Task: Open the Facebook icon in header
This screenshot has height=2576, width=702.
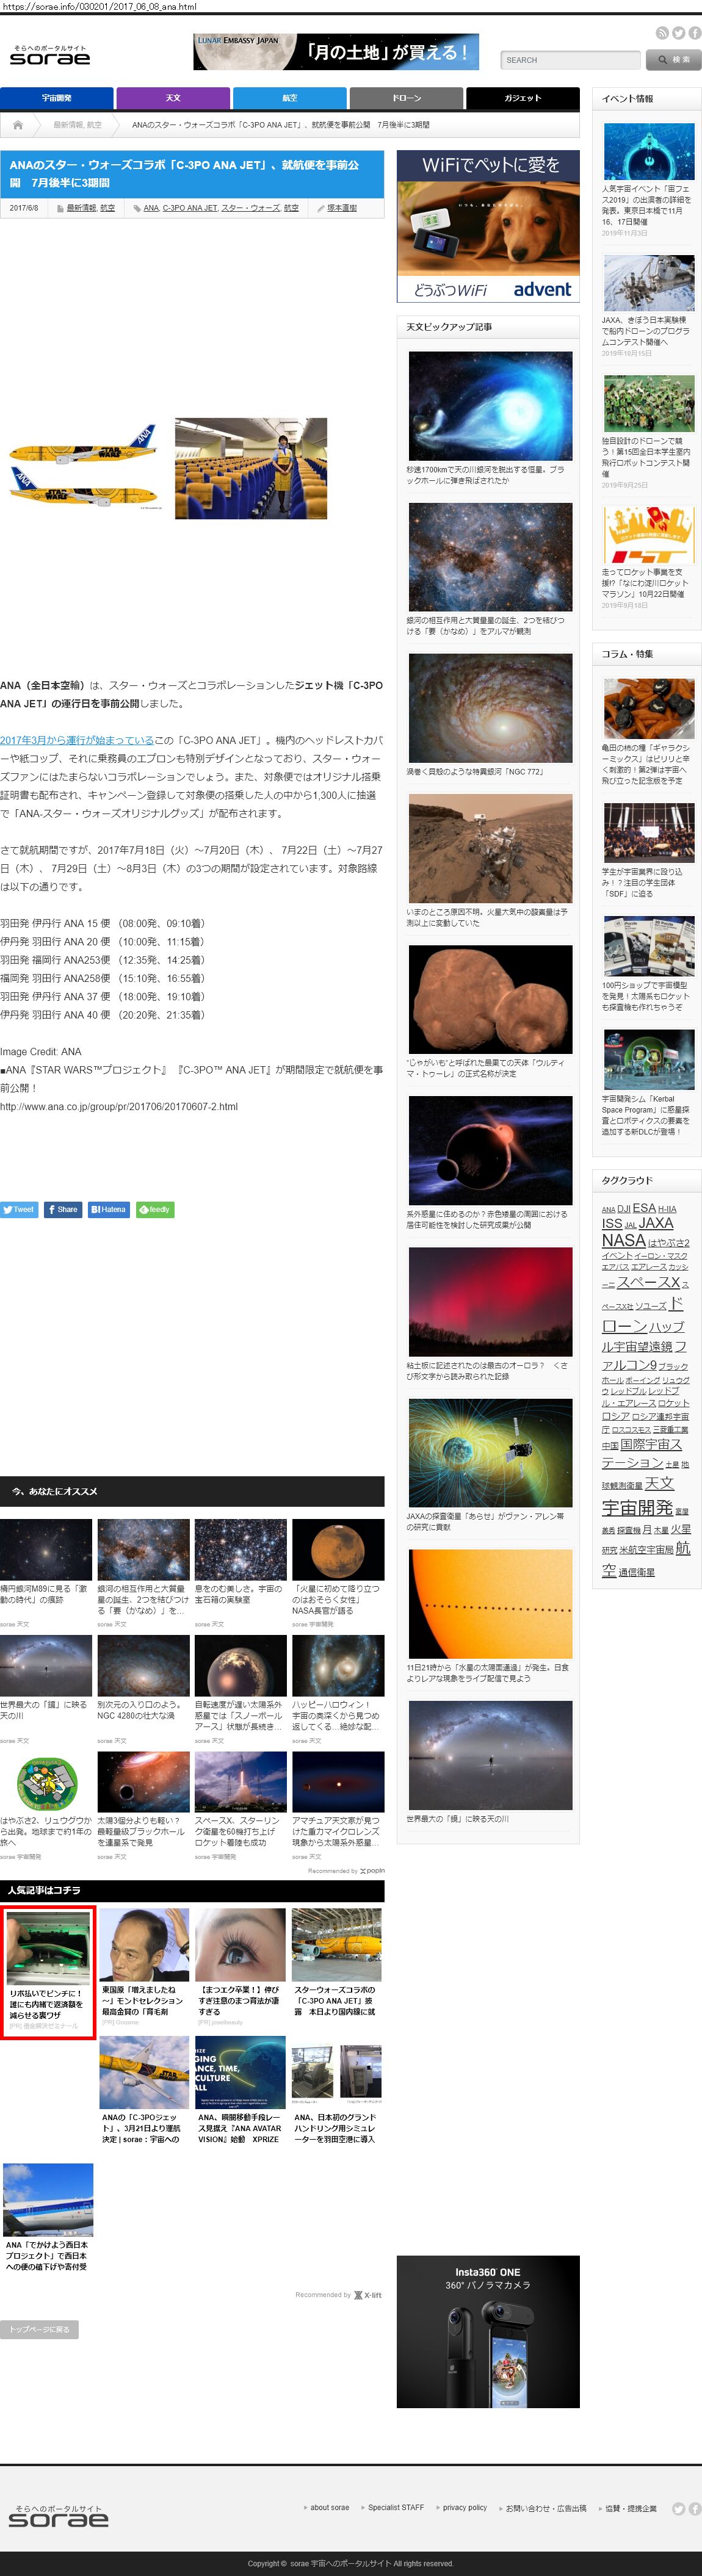Action: 694,33
